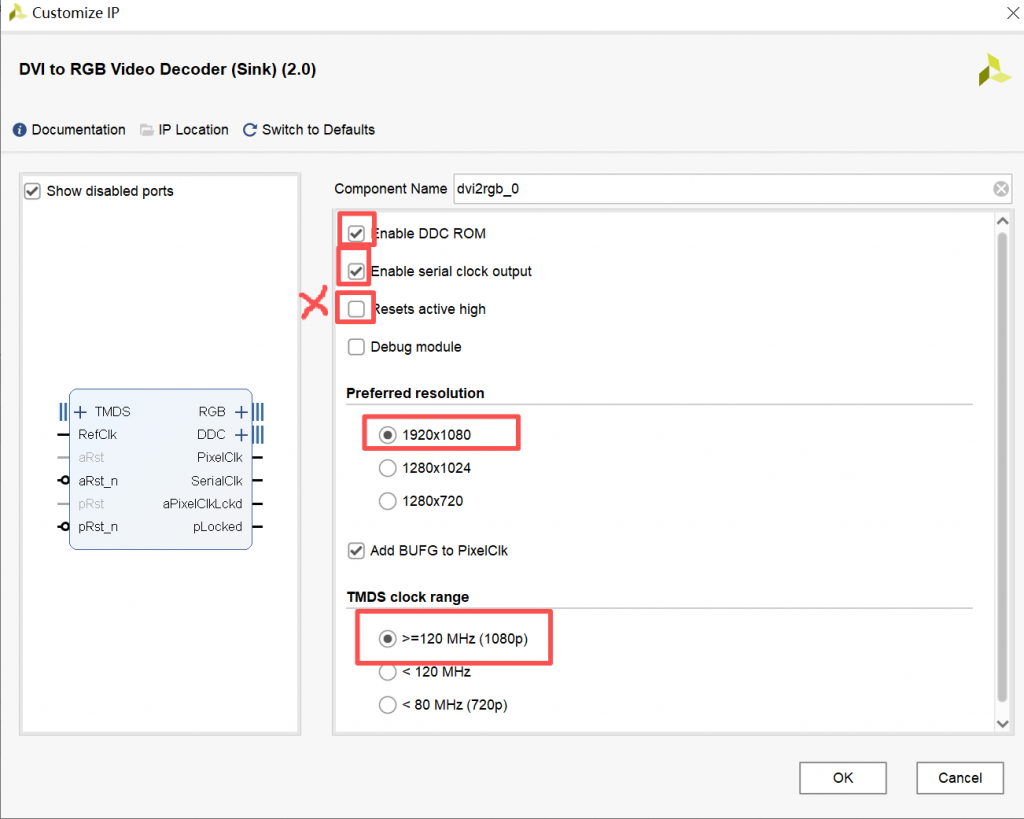Screen dimensions: 1024x819
Task: Expand the TMDS port plus icon
Action: tap(81, 412)
